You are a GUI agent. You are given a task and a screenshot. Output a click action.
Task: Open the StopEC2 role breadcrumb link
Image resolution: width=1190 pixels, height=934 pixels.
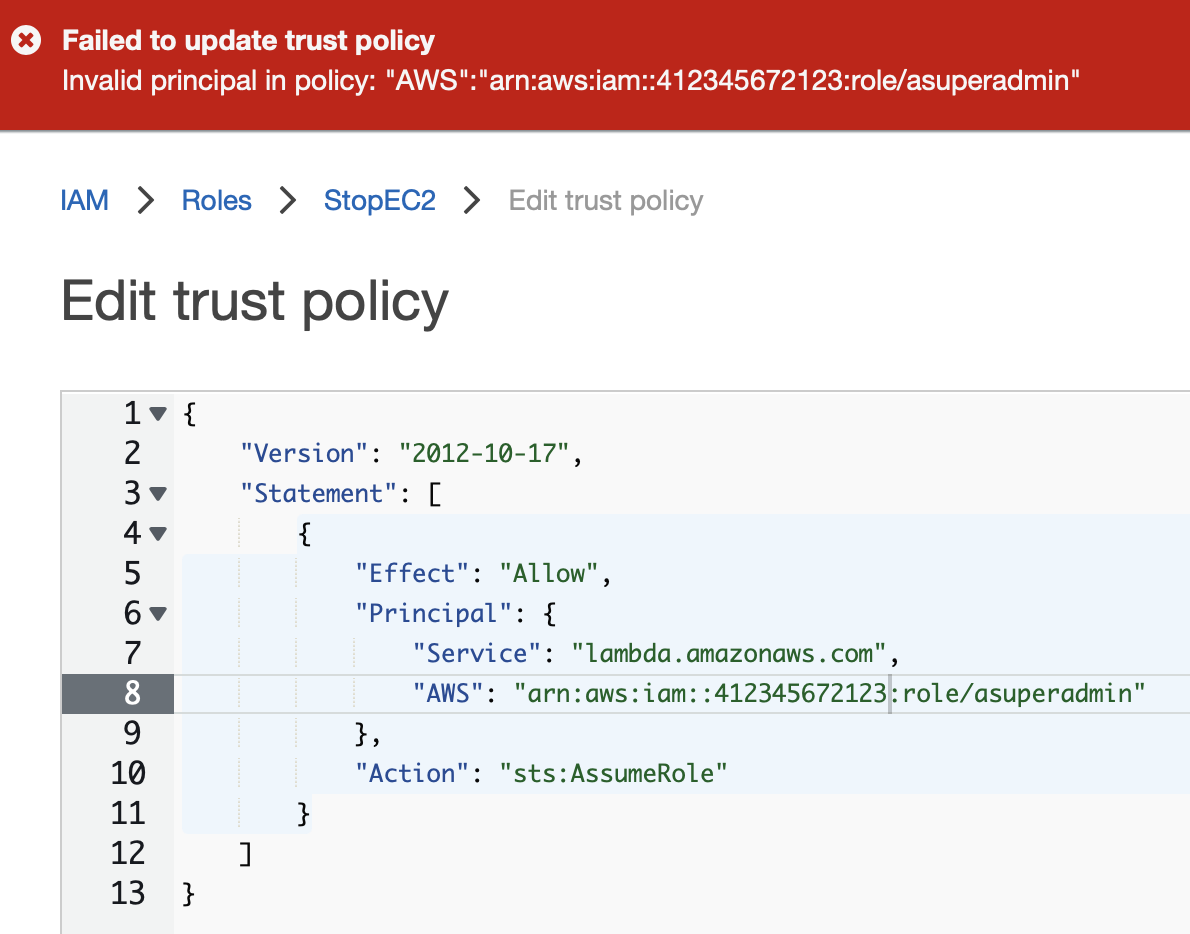point(380,200)
